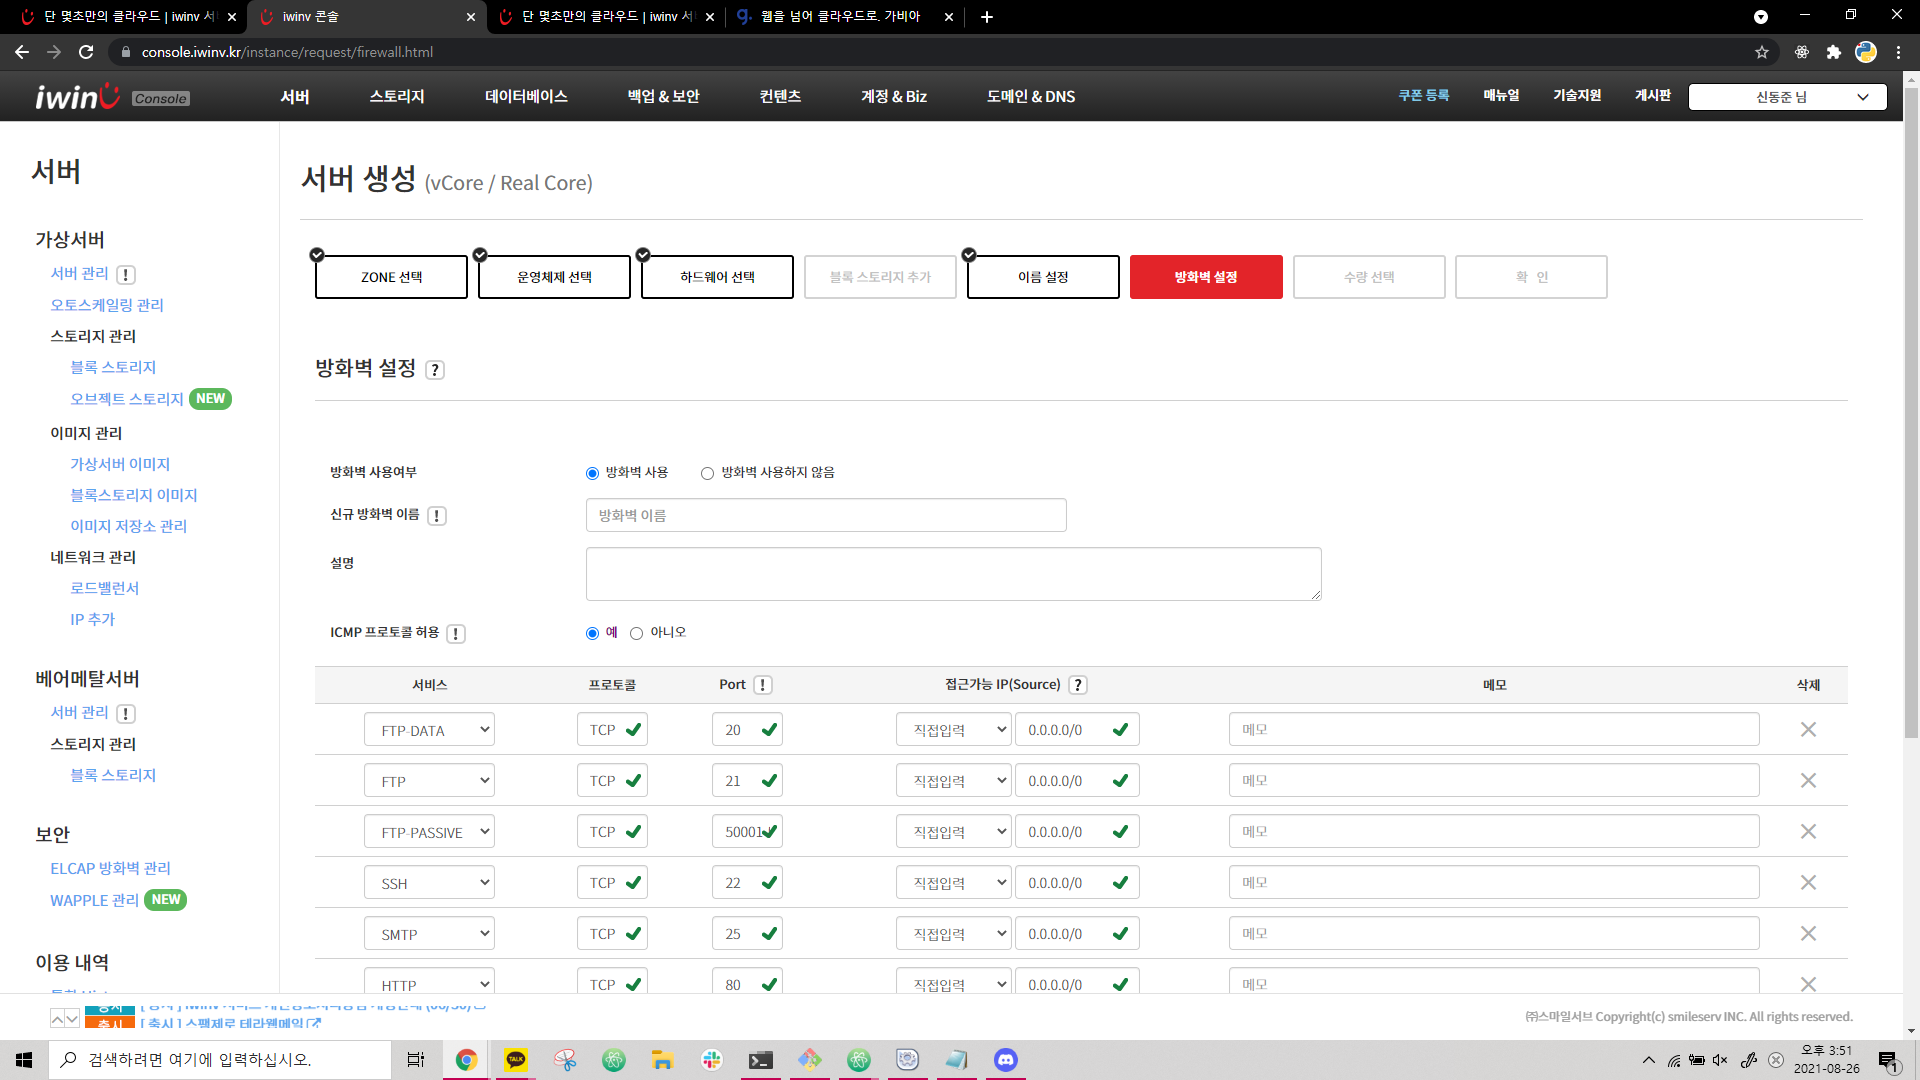1920x1080 pixels.
Task: Click the 방화벽 이름 input field
Action: tap(826, 516)
